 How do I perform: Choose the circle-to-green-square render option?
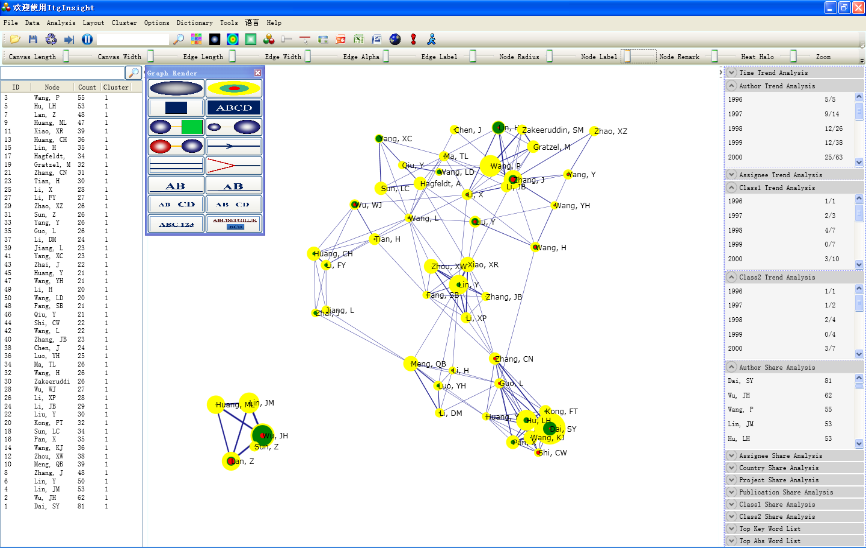tap(176, 127)
